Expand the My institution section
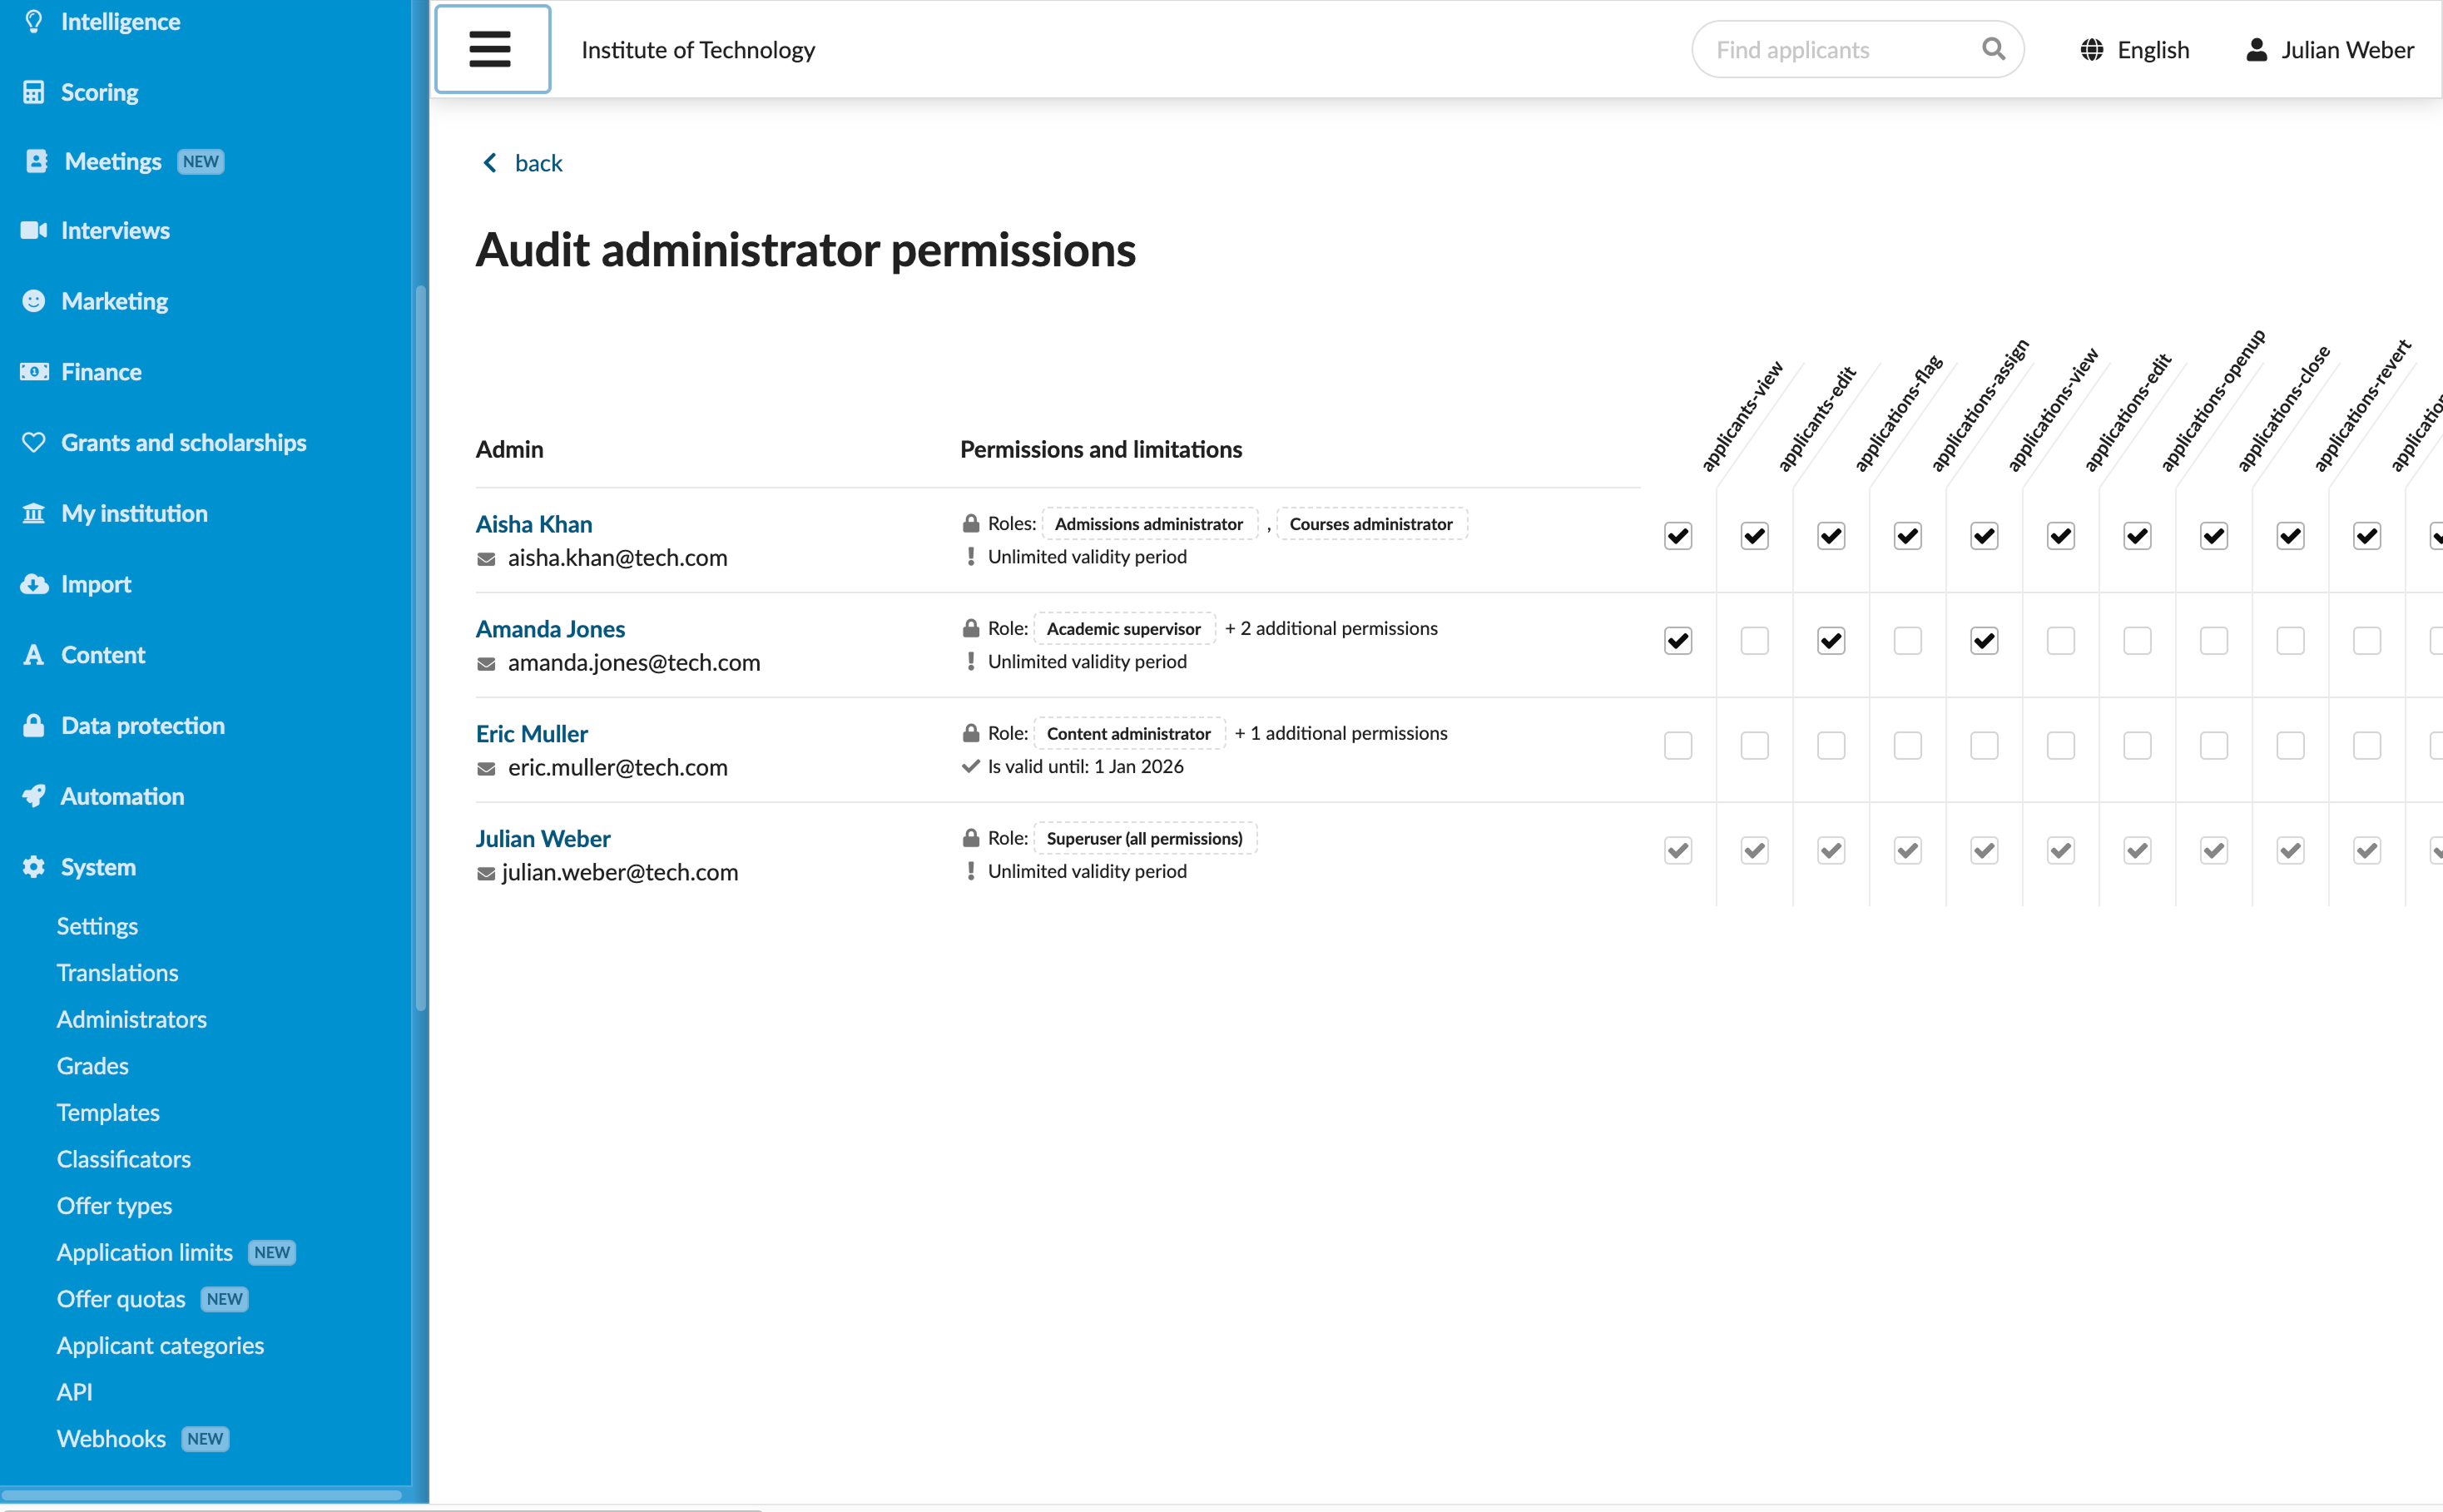 click(134, 513)
